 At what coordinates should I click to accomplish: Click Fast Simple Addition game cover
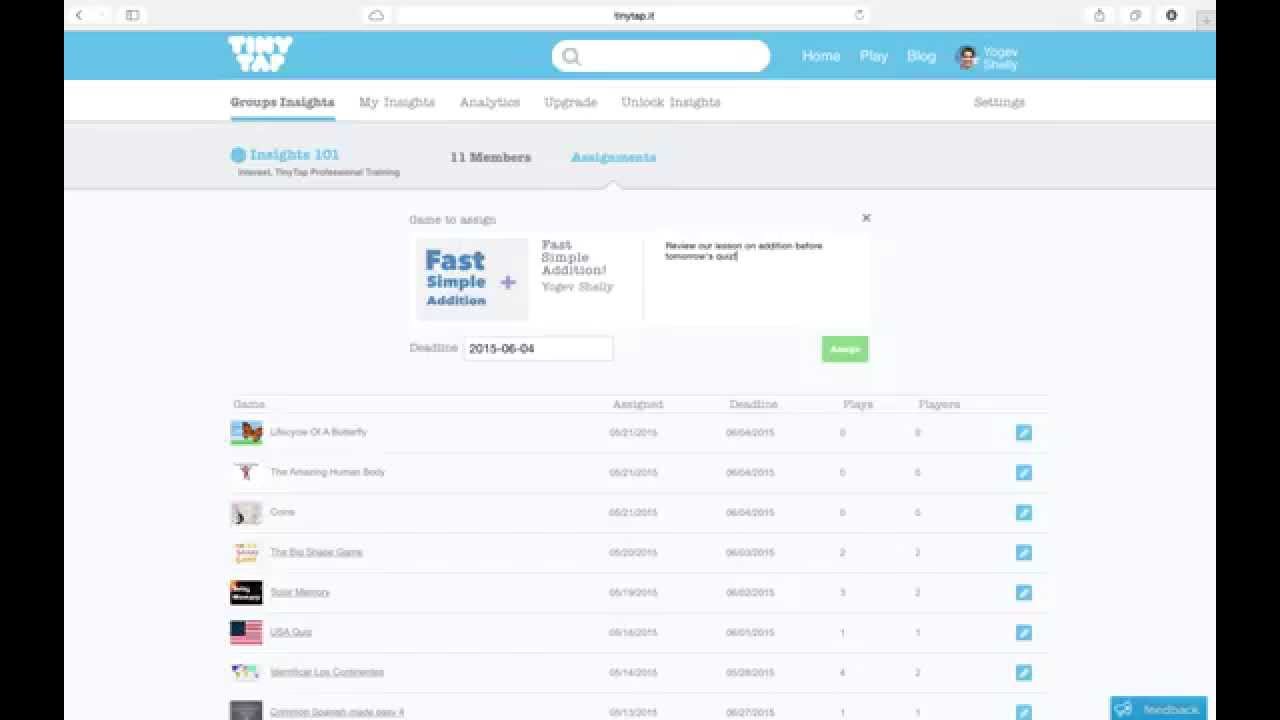tap(471, 279)
